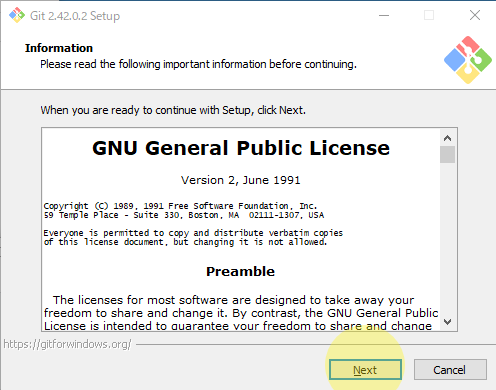Click the small Git icon in title bar
This screenshot has width=496, height=390.
click(17, 15)
